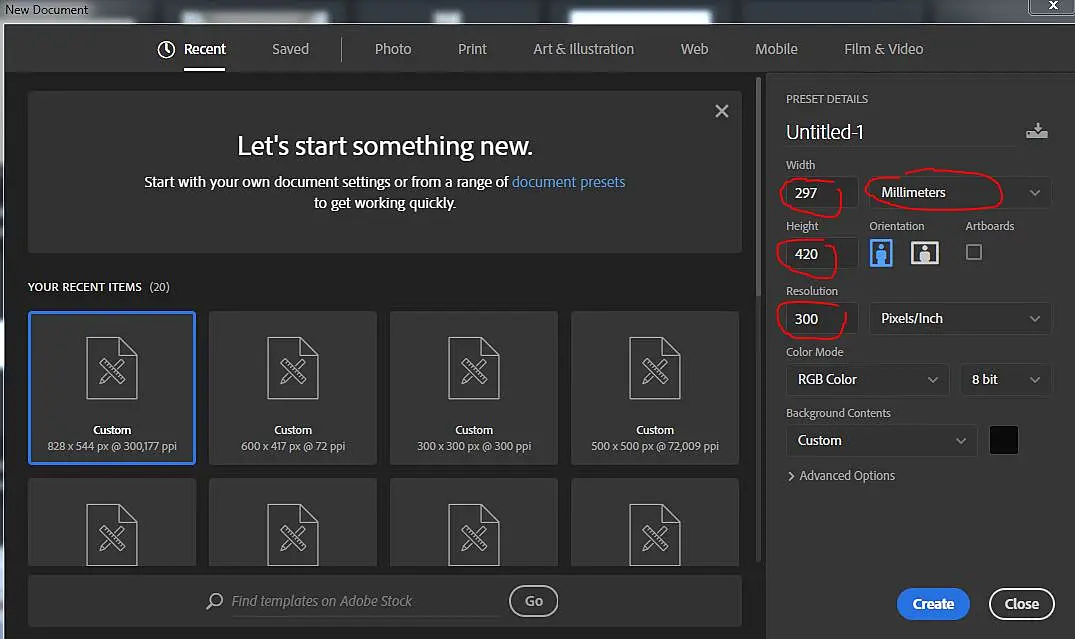1075x639 pixels.
Task: Open the Millimeters units dropdown
Action: [960, 193]
